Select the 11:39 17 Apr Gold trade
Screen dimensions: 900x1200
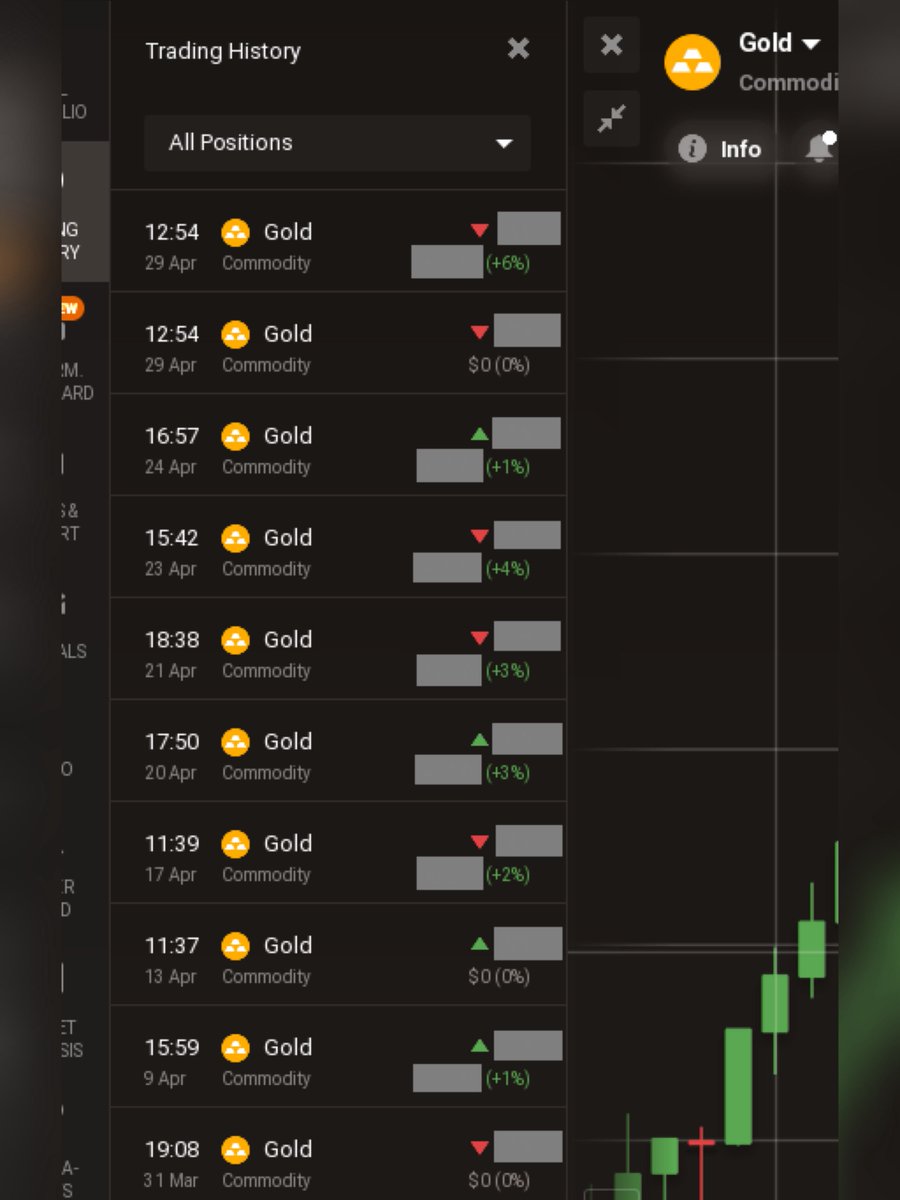click(x=338, y=853)
